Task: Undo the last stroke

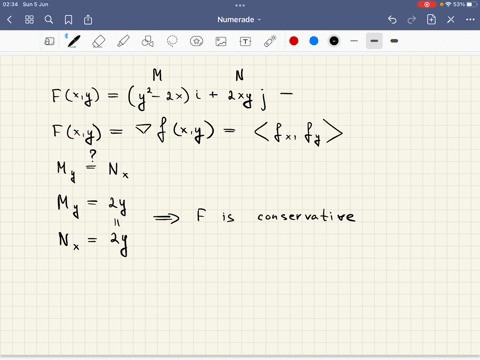Action: pyautogui.click(x=392, y=20)
